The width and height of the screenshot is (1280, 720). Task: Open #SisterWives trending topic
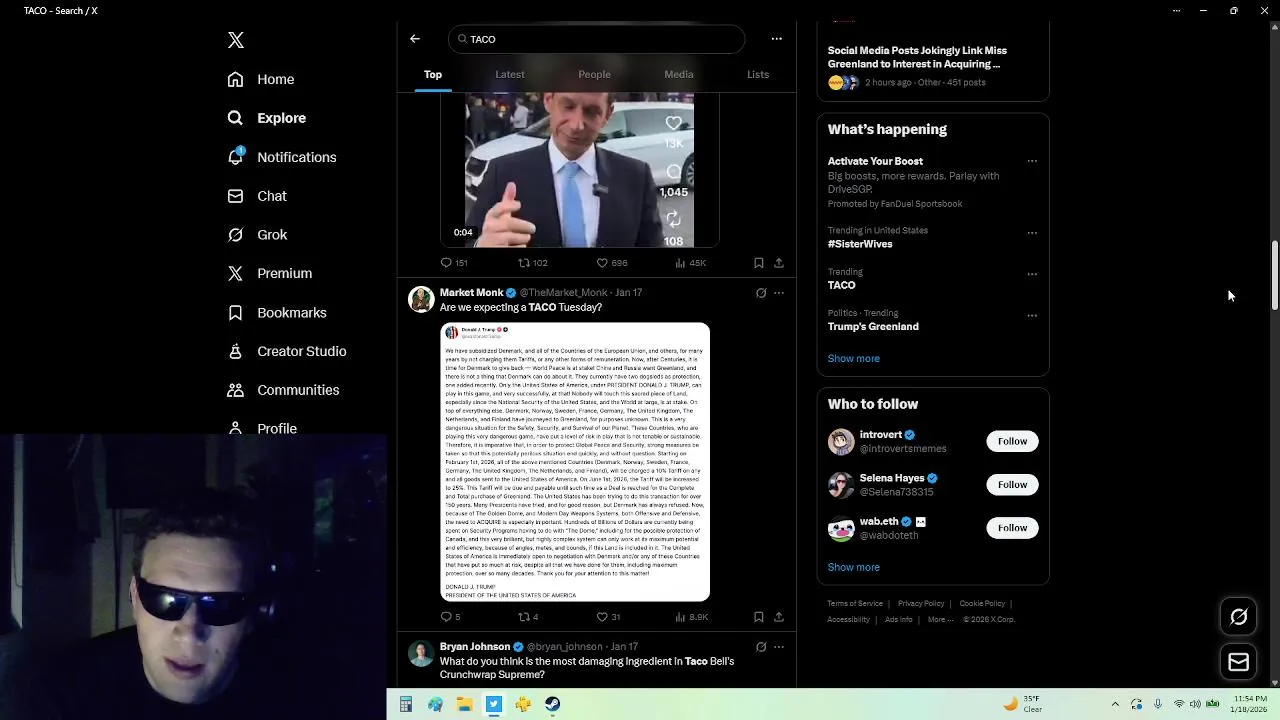click(860, 244)
